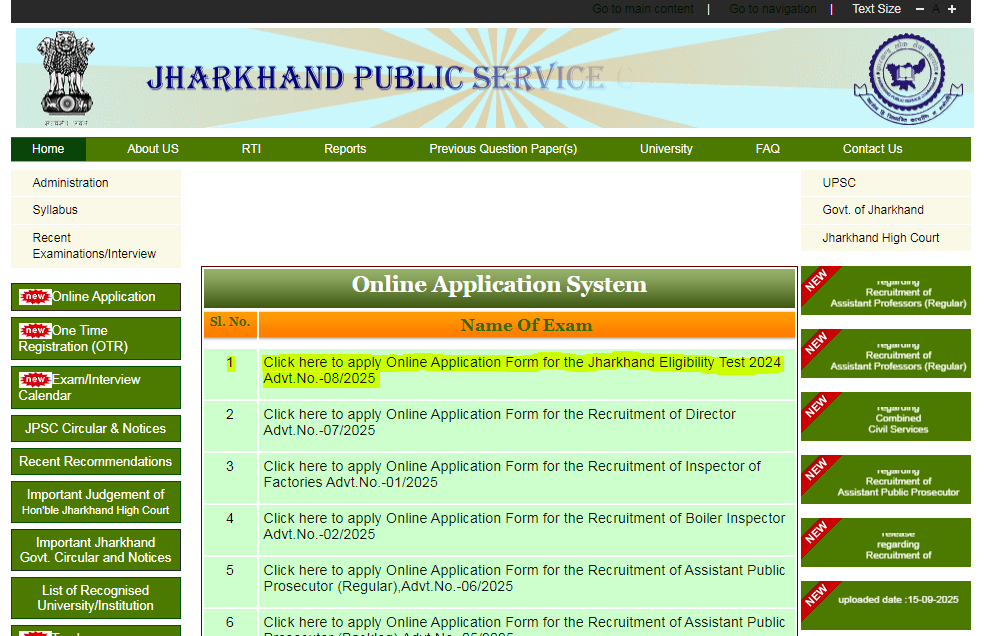Open the Govt. of Jharkhand link
Image resolution: width=985 pixels, height=636 pixels.
pos(886,210)
